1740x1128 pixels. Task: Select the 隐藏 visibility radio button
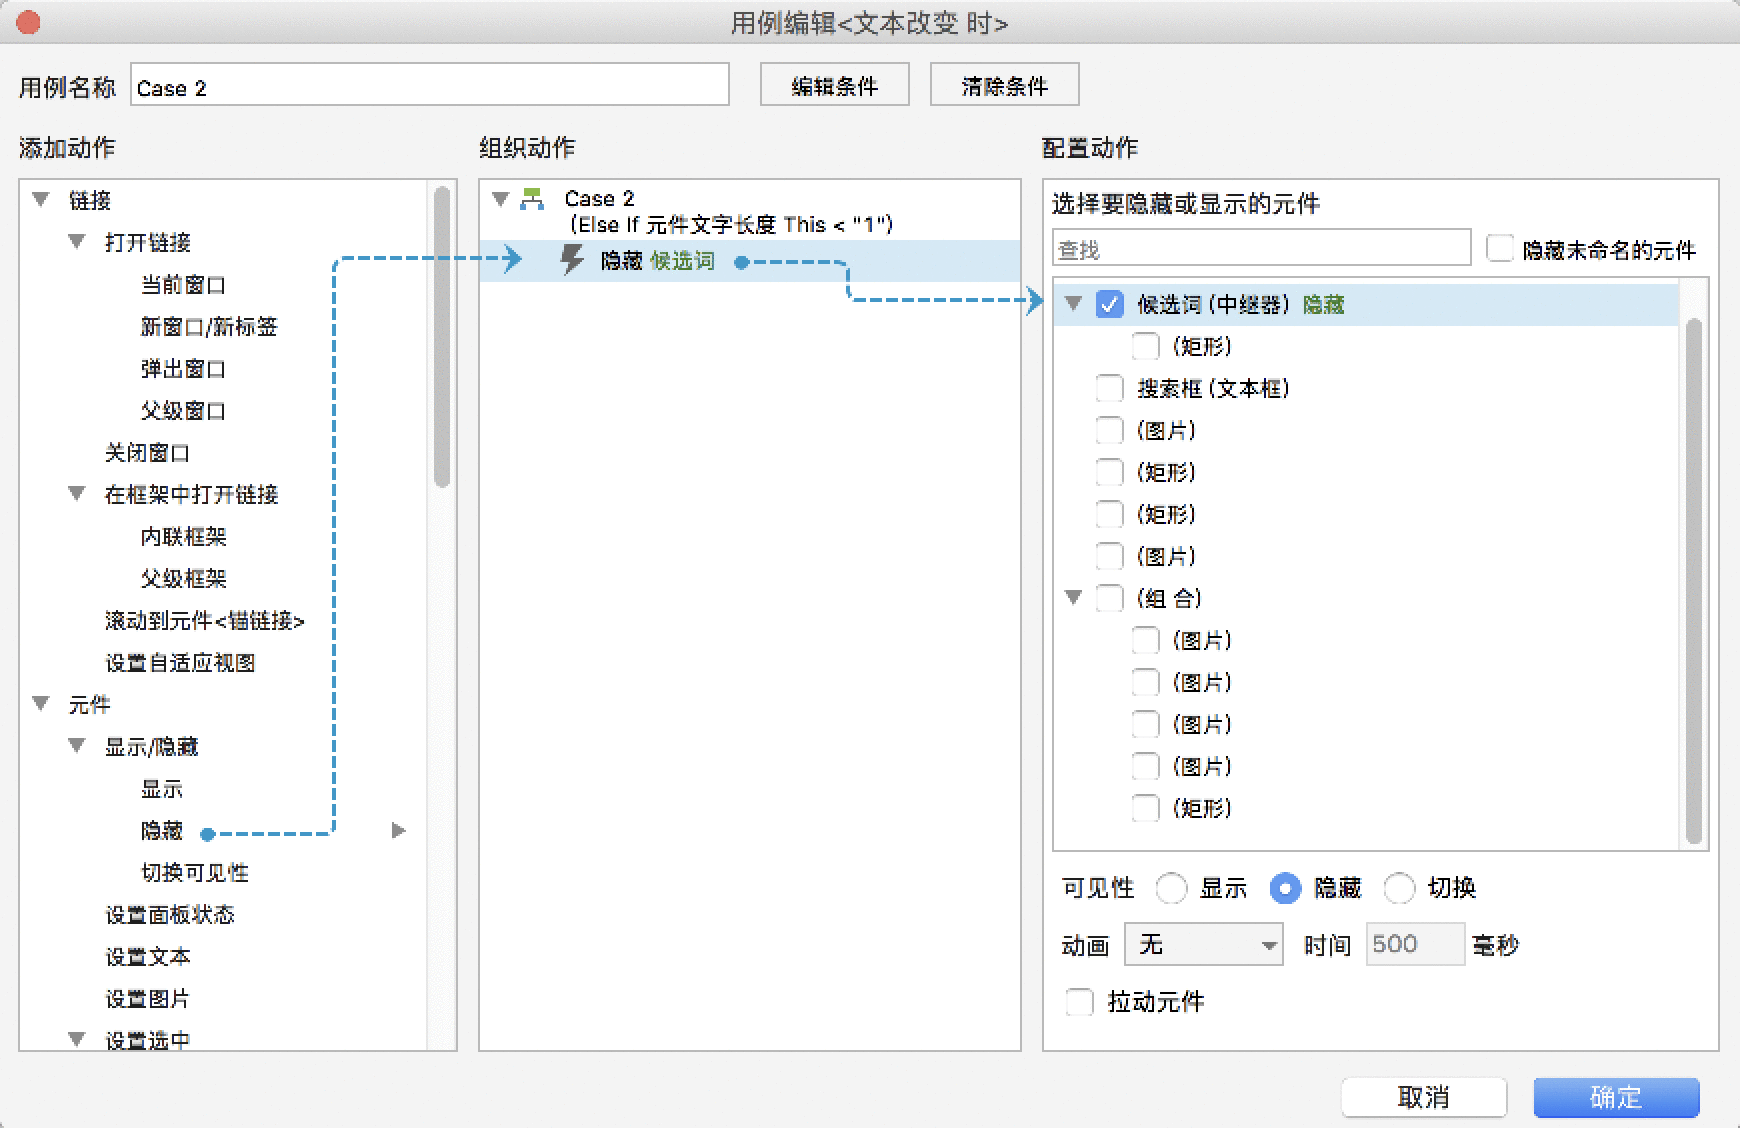pos(1285,888)
